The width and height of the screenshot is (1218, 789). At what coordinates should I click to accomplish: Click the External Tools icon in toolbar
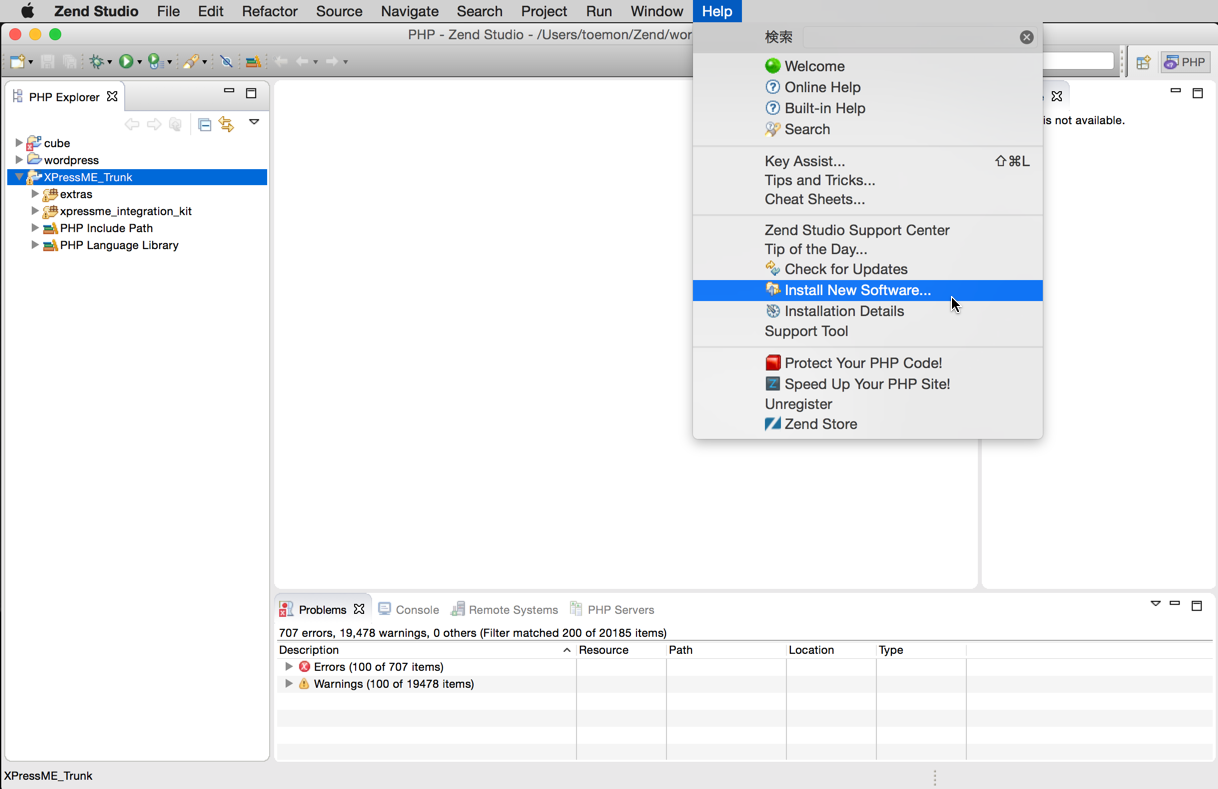coord(190,62)
